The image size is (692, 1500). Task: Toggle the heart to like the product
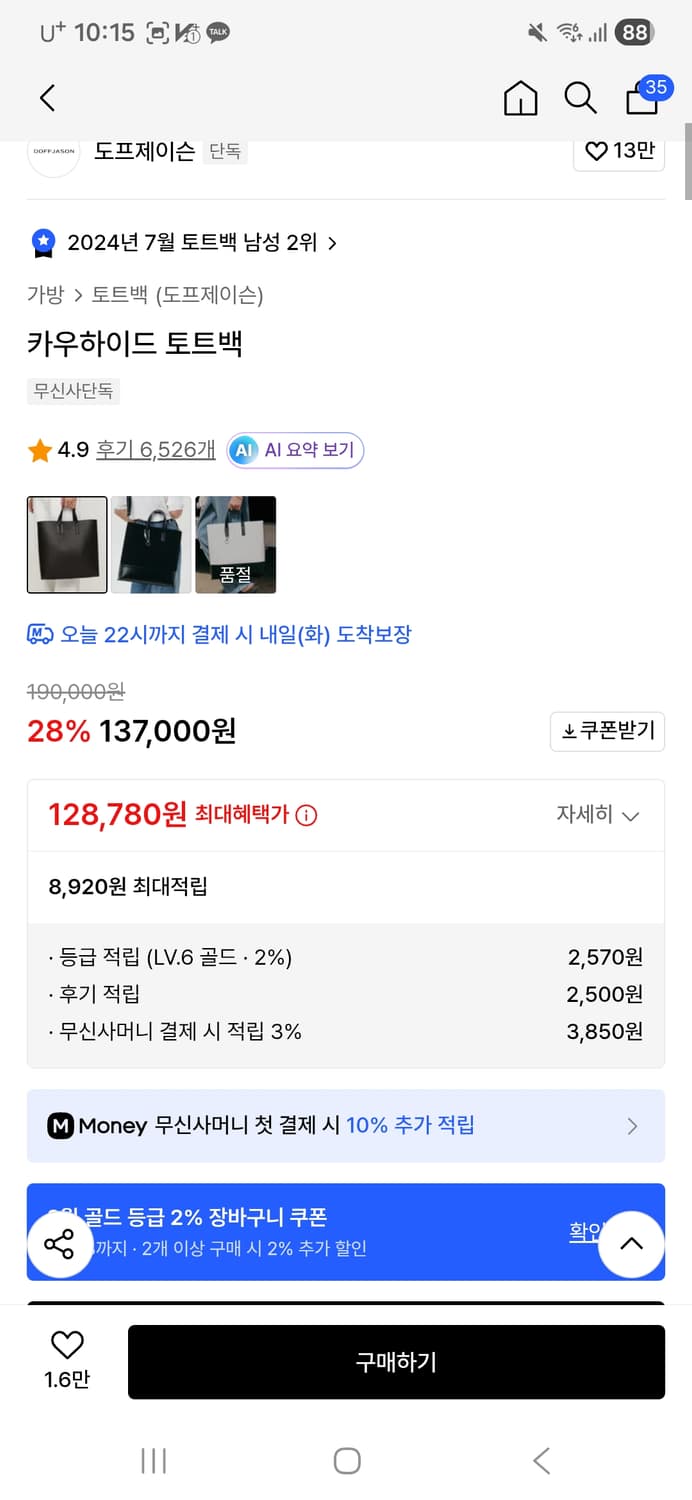pyautogui.click(x=64, y=1346)
